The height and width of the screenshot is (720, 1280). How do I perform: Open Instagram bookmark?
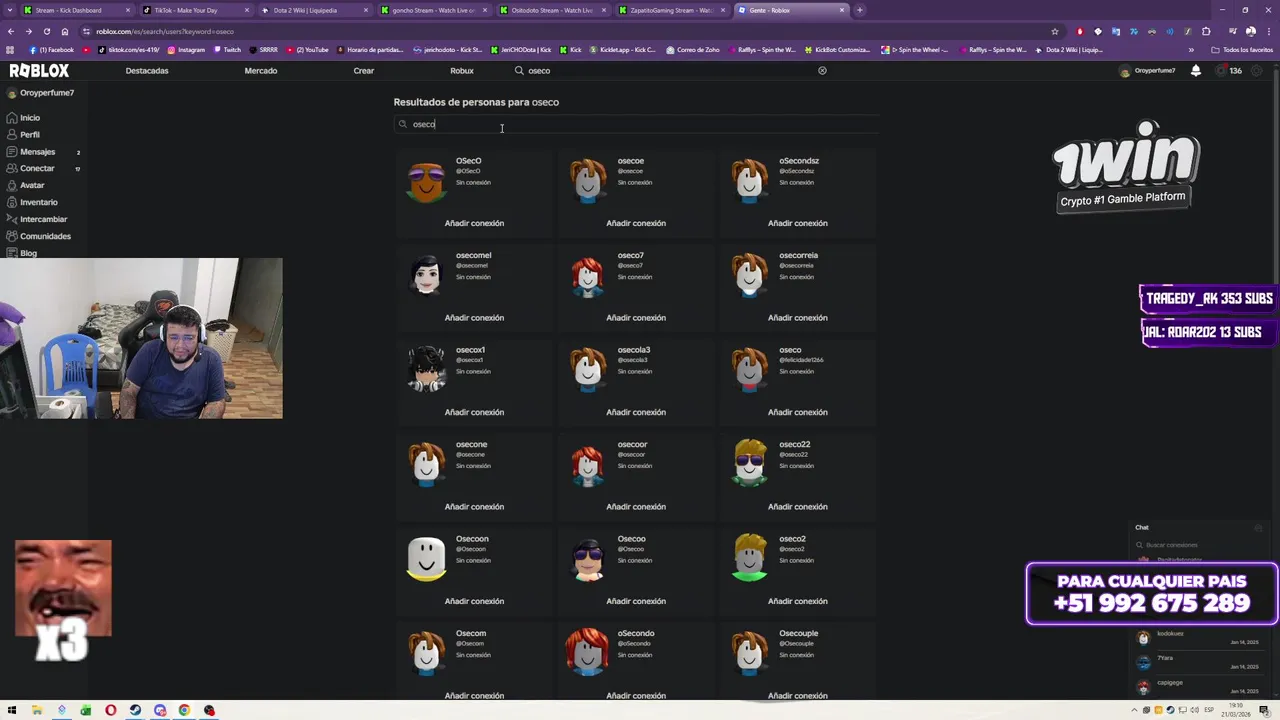186,50
